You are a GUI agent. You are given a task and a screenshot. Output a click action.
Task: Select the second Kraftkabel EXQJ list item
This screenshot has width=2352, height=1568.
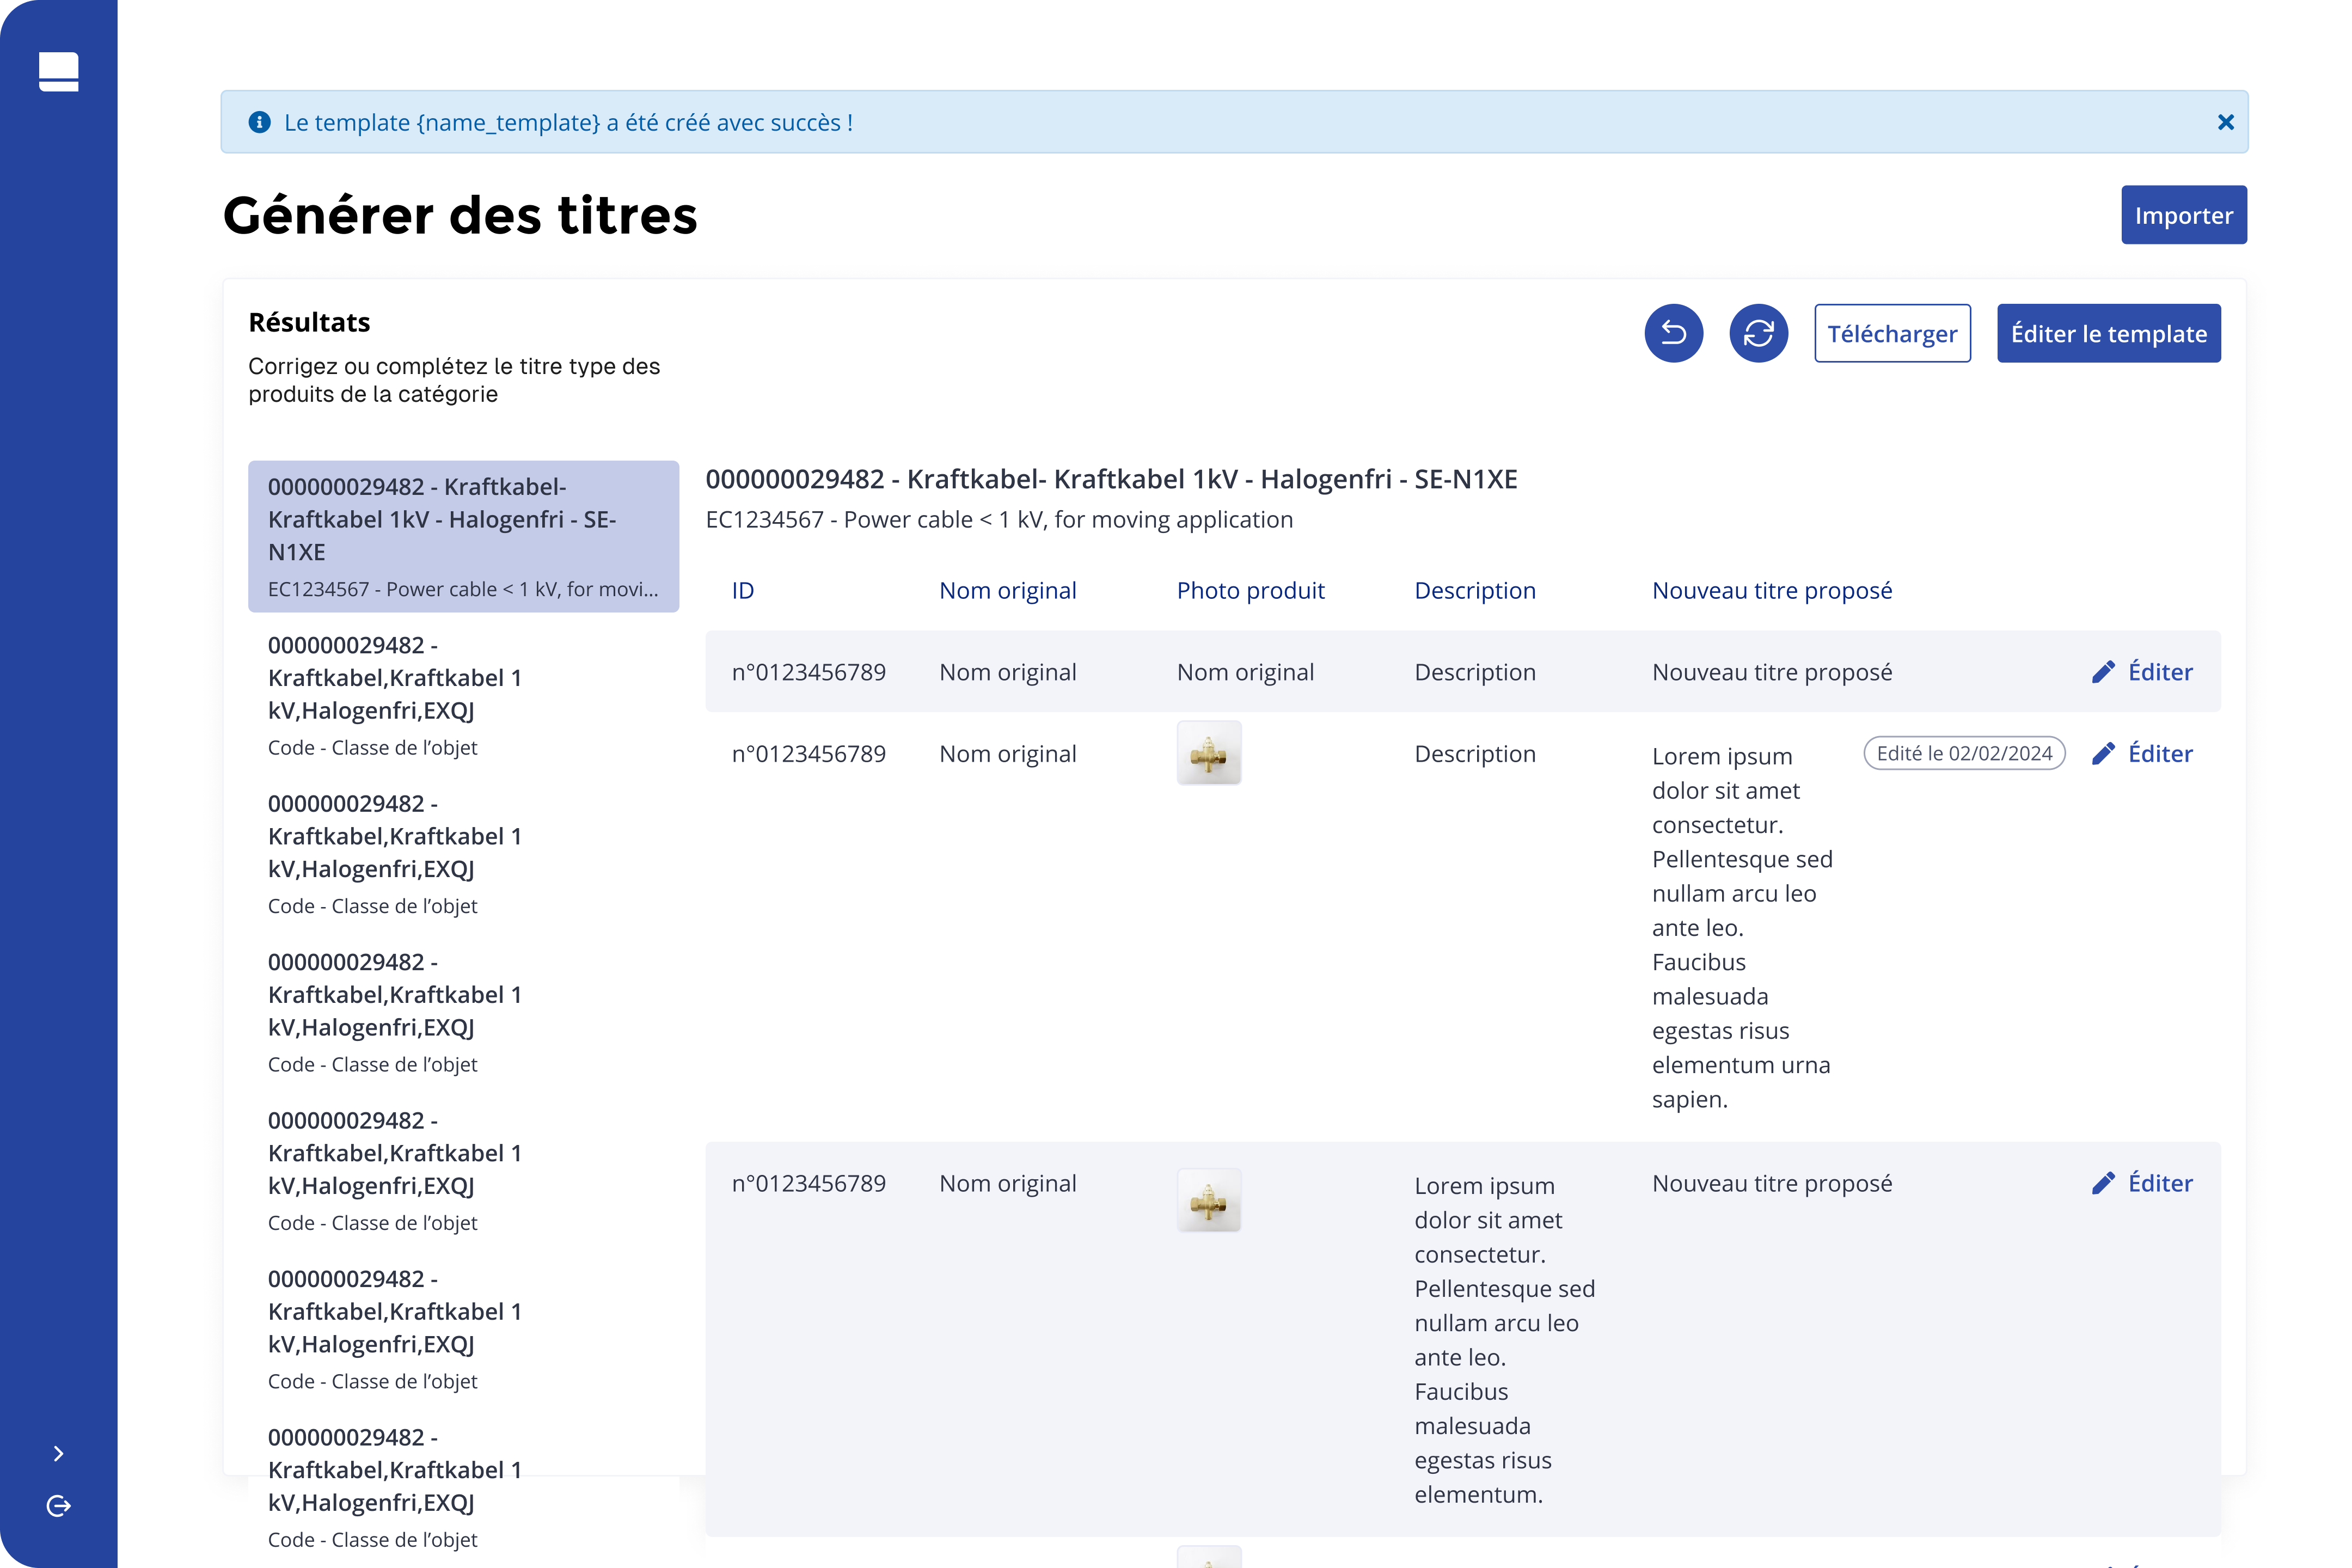click(463, 695)
